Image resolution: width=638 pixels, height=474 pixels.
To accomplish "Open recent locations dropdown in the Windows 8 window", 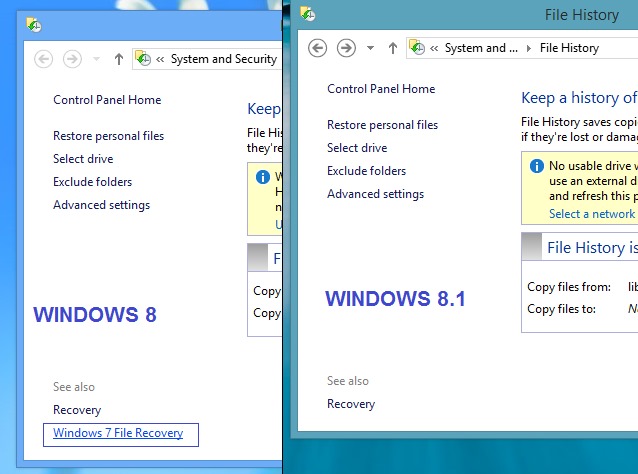I will 96,59.
